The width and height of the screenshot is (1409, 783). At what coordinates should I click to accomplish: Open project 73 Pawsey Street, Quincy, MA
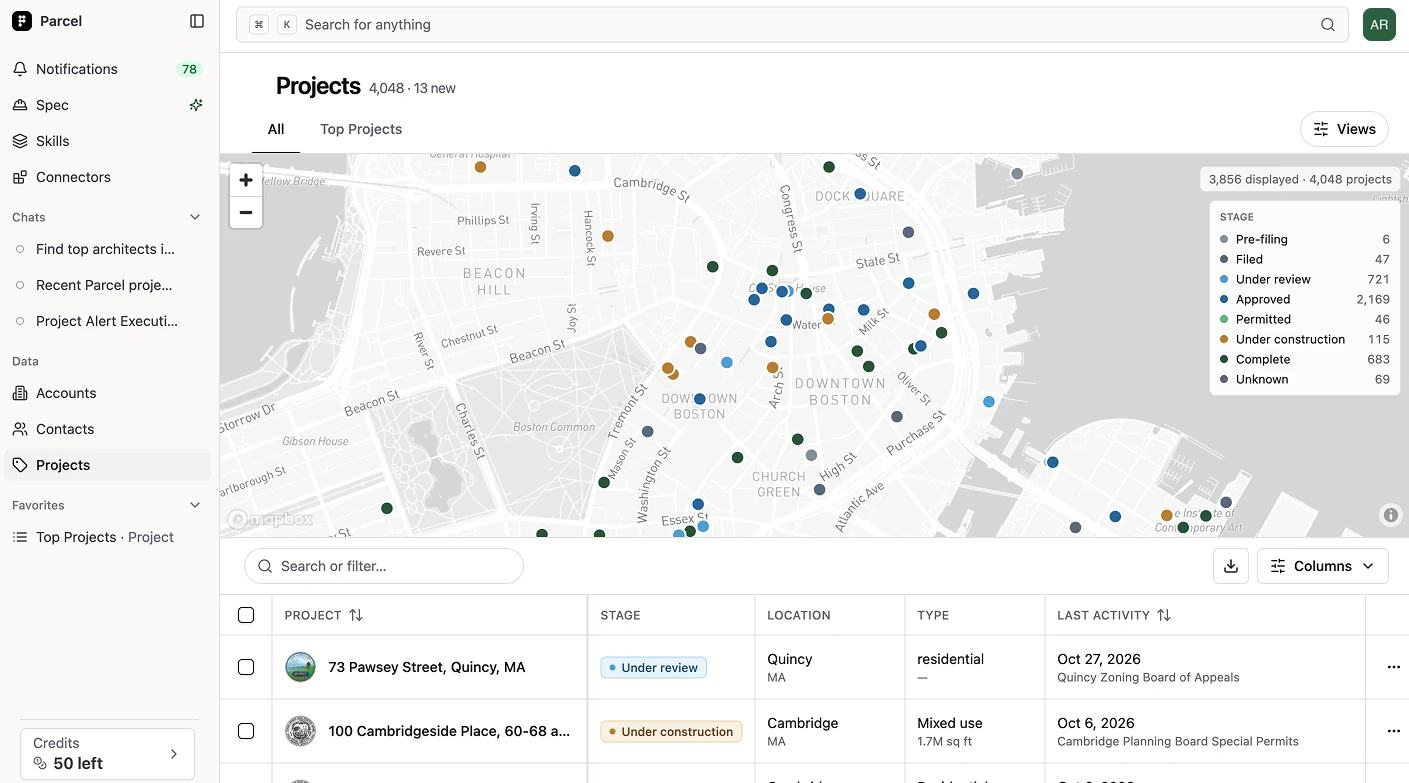click(x=427, y=667)
